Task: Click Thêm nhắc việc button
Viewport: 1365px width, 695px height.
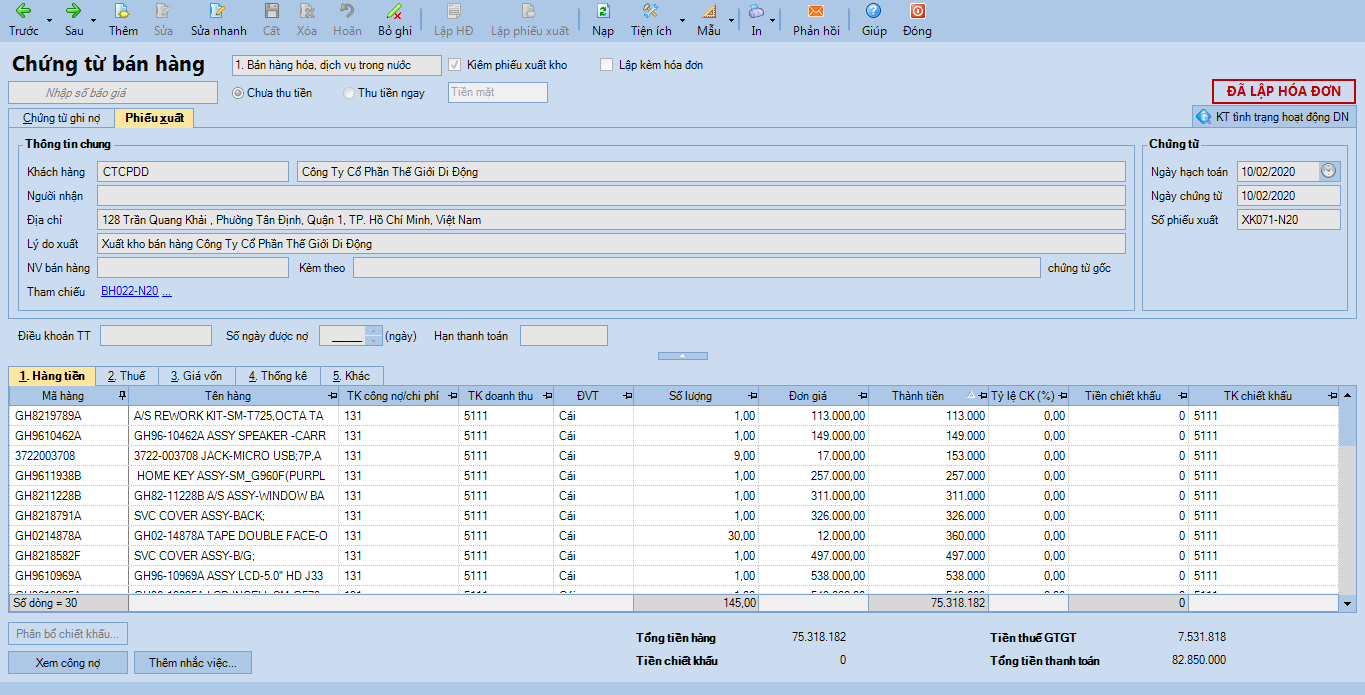Action: pos(193,662)
